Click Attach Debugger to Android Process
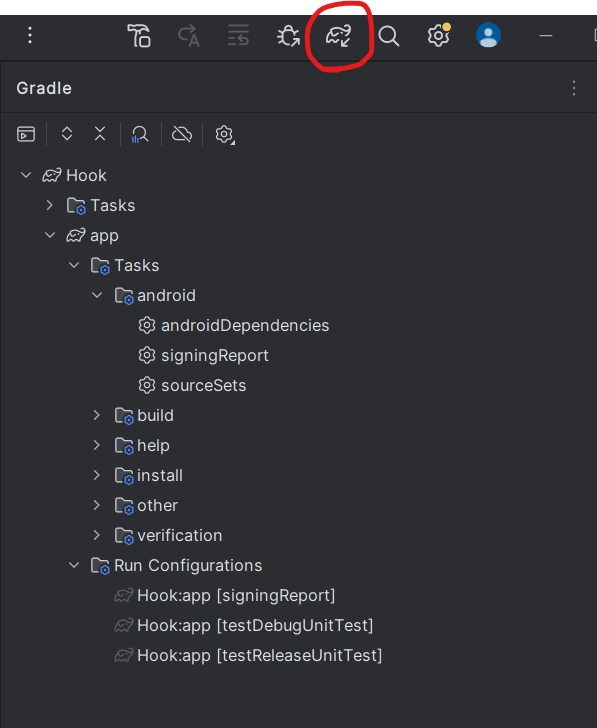 click(288, 36)
